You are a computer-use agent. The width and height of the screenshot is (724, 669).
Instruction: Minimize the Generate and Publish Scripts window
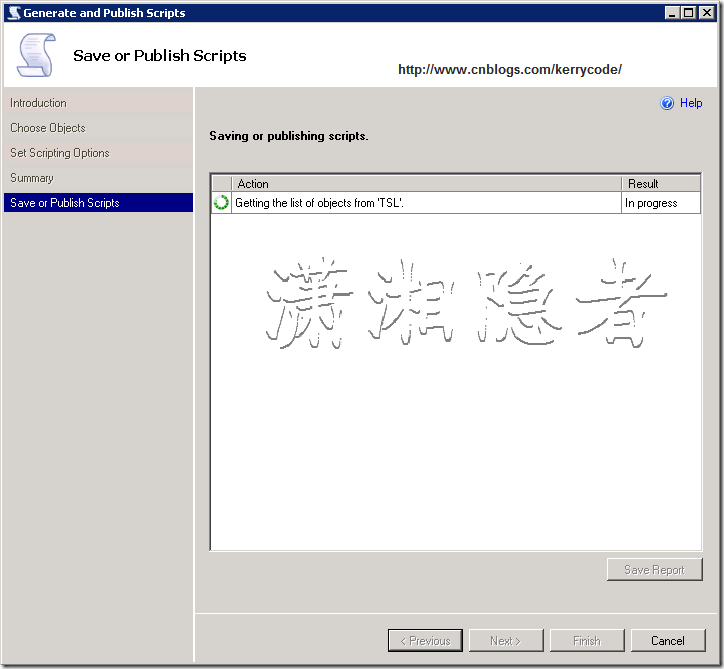click(673, 13)
